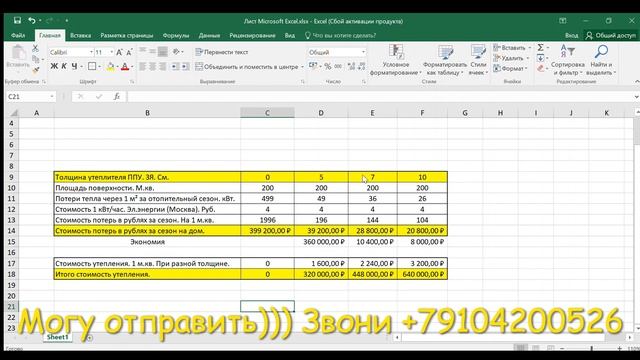The image size is (640, 360).
Task: Apply the yellow fill color bucket
Action: (110, 66)
